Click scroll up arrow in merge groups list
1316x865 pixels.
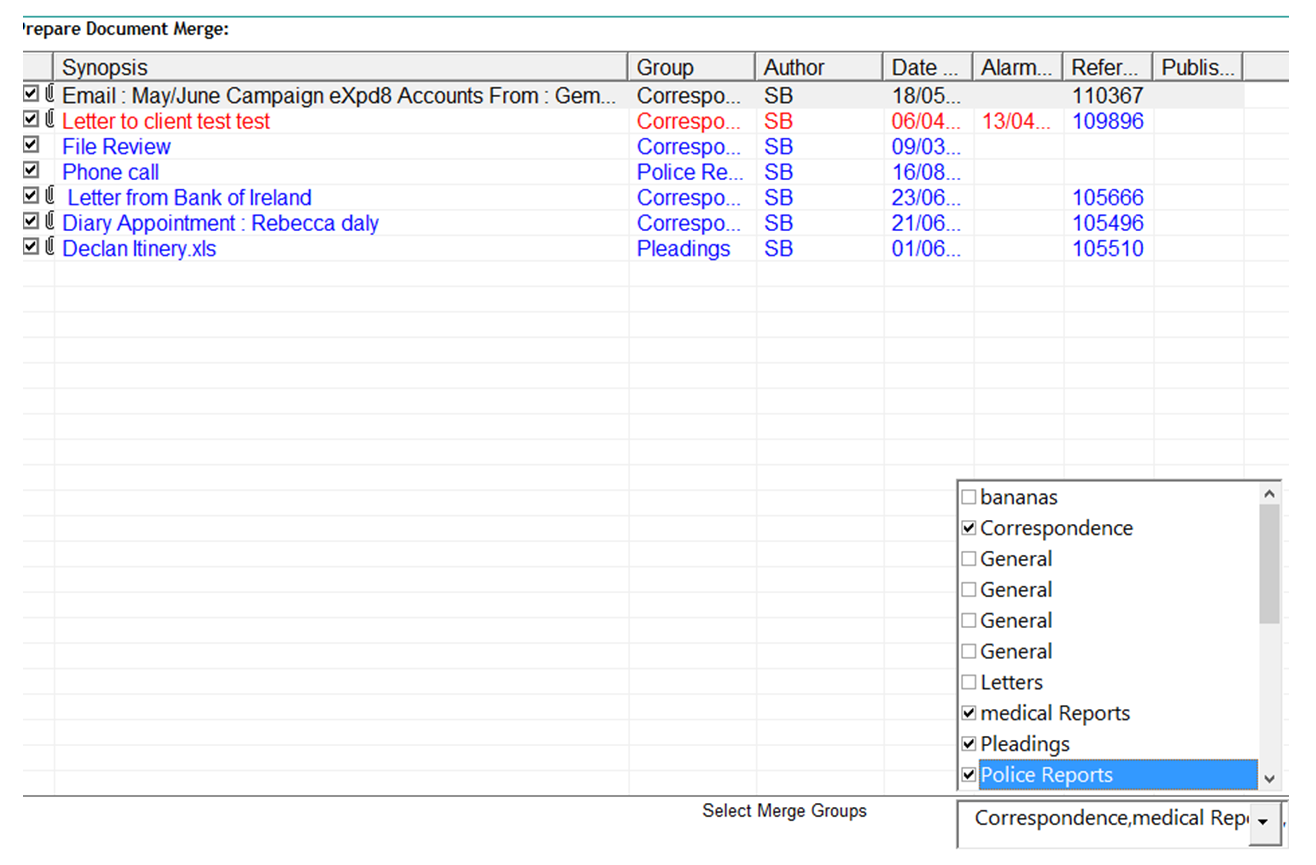tap(1269, 493)
